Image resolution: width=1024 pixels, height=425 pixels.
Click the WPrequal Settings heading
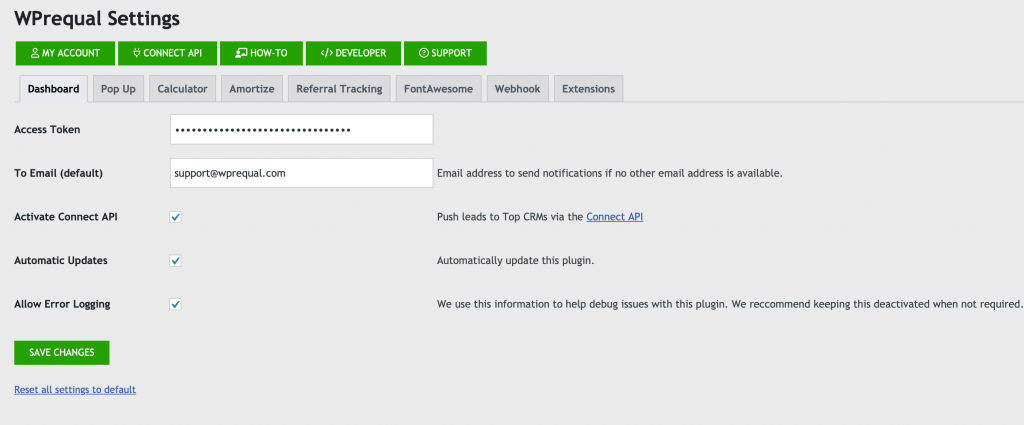[97, 19]
